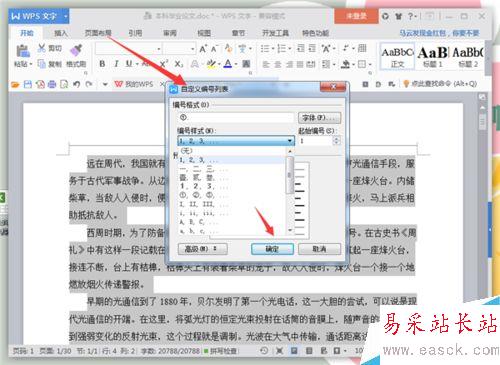The image size is (500, 365).
Task: Click the 取消 button in the dialog
Action: pos(319,249)
